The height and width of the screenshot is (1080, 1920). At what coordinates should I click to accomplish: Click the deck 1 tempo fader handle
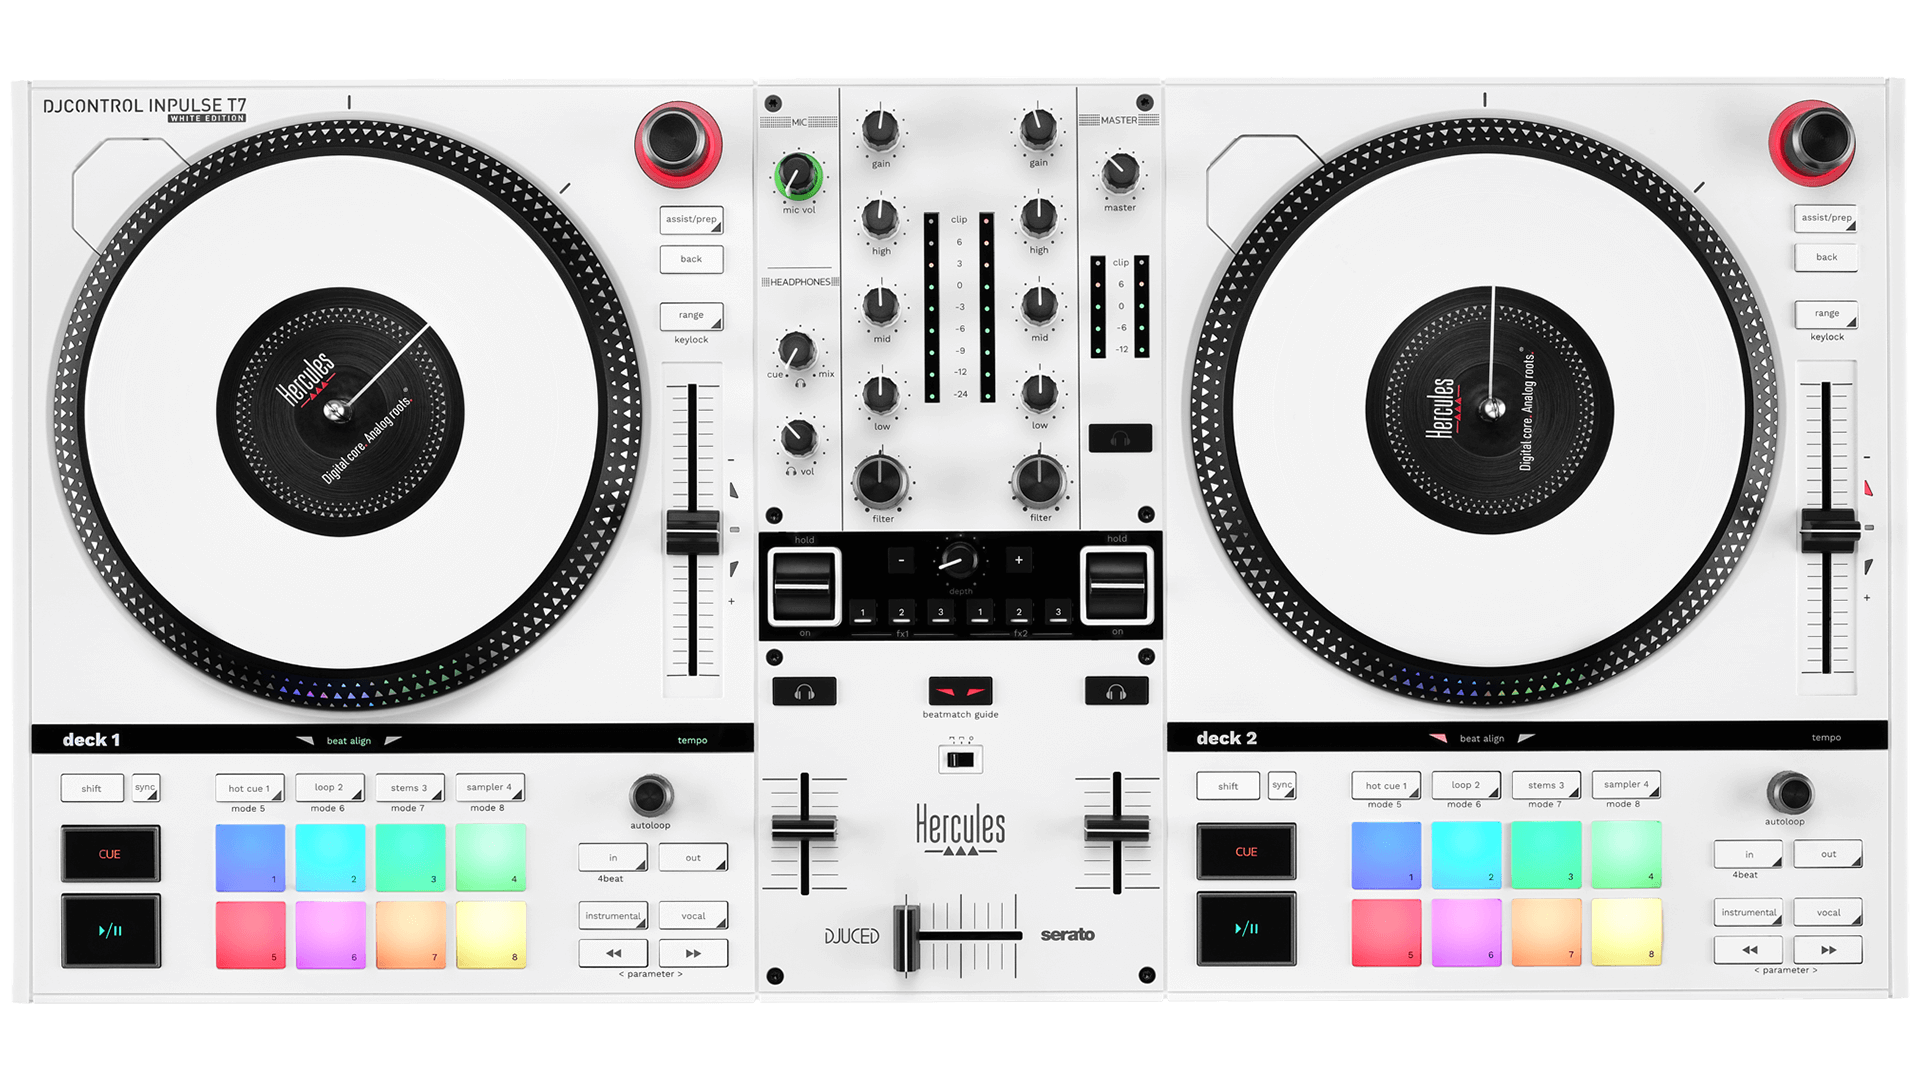(692, 531)
